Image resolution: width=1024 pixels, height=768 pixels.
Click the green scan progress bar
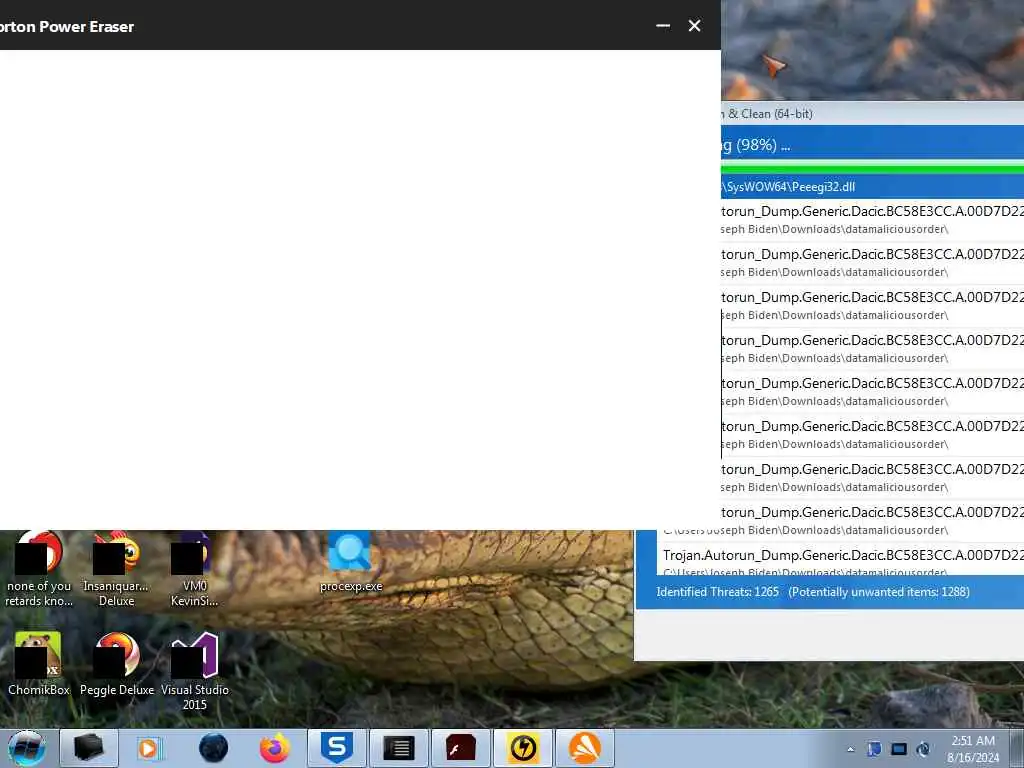tap(872, 168)
